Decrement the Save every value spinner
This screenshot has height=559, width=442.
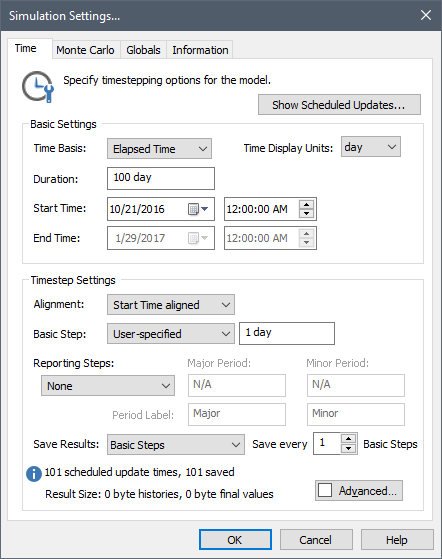pyautogui.click(x=348, y=448)
